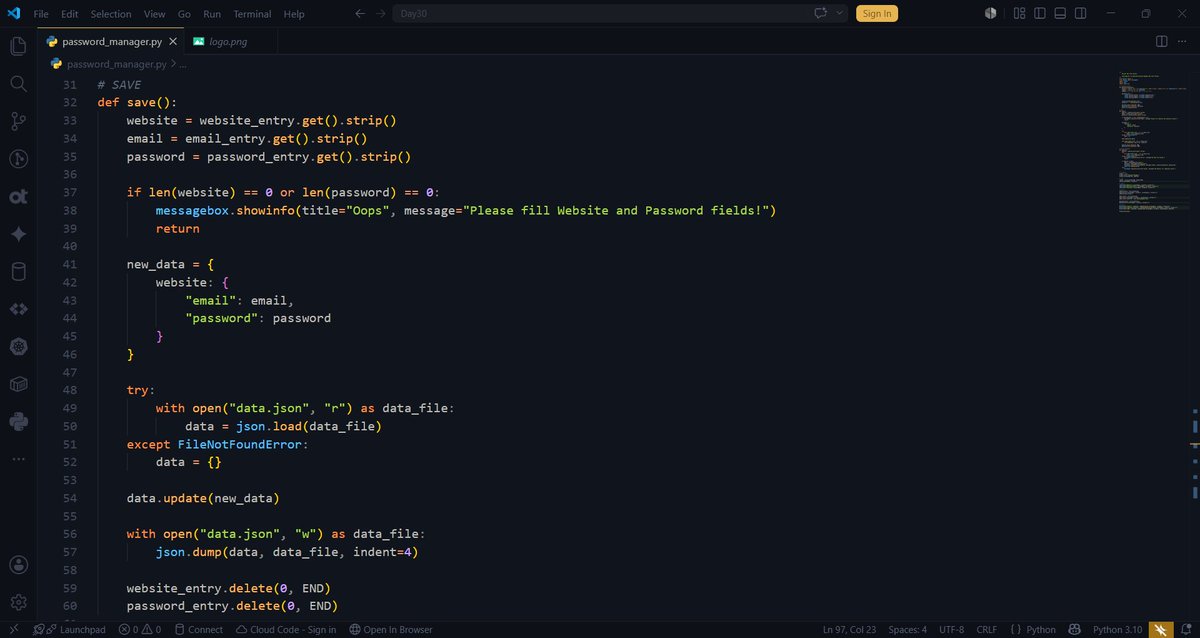1200x638 pixels.
Task: Select Python 3.10 interpreter in status bar
Action: pos(1117,629)
